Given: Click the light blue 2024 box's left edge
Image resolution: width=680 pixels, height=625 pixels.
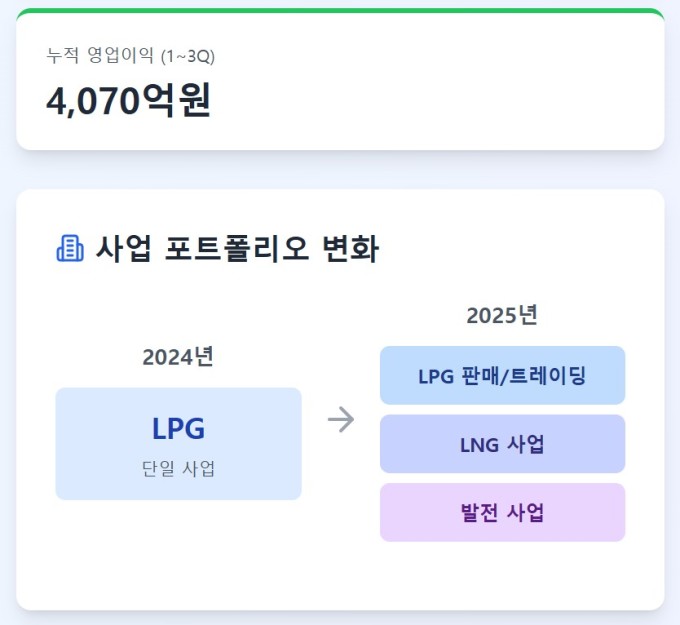Looking at the screenshot, I should [59, 444].
